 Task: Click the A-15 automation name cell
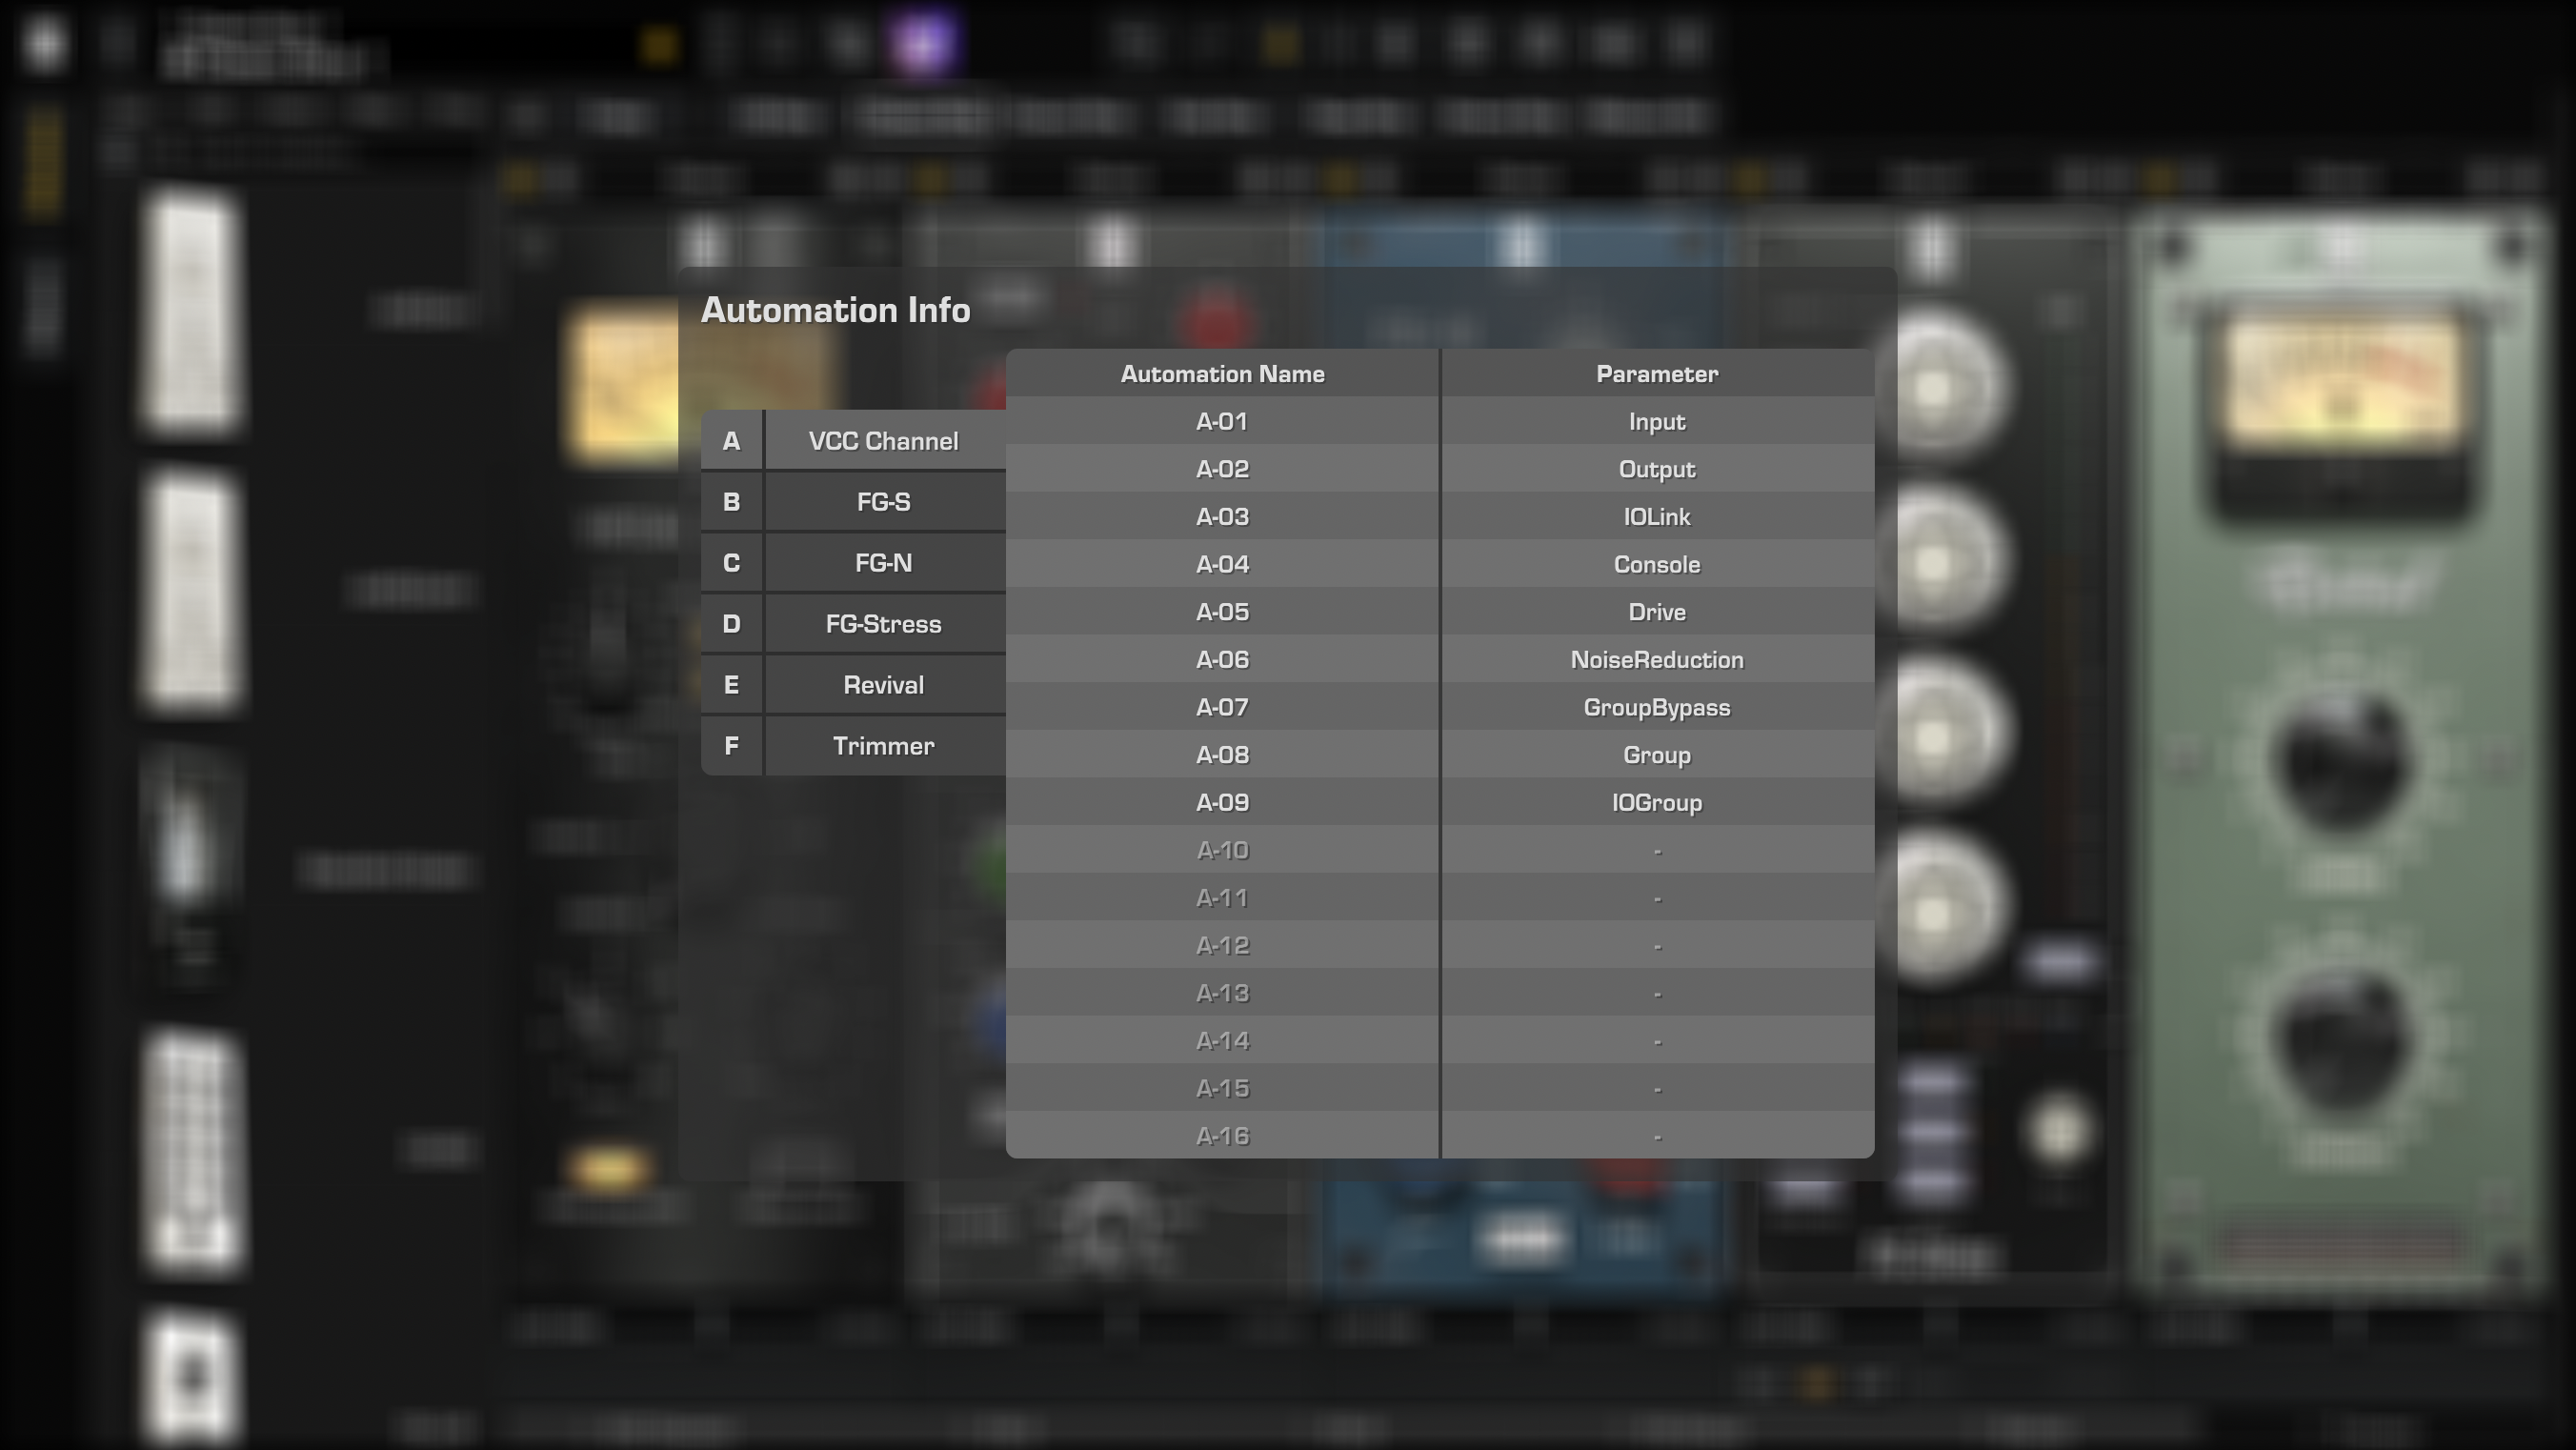point(1222,1089)
